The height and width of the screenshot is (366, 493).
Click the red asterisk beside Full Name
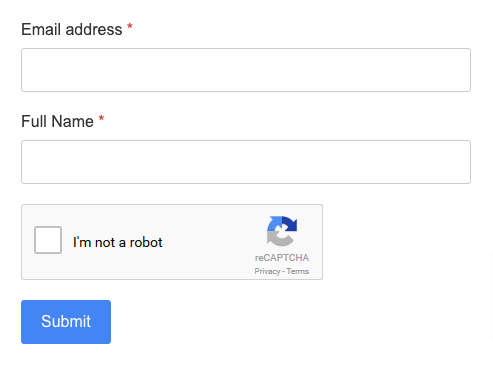[x=101, y=118]
